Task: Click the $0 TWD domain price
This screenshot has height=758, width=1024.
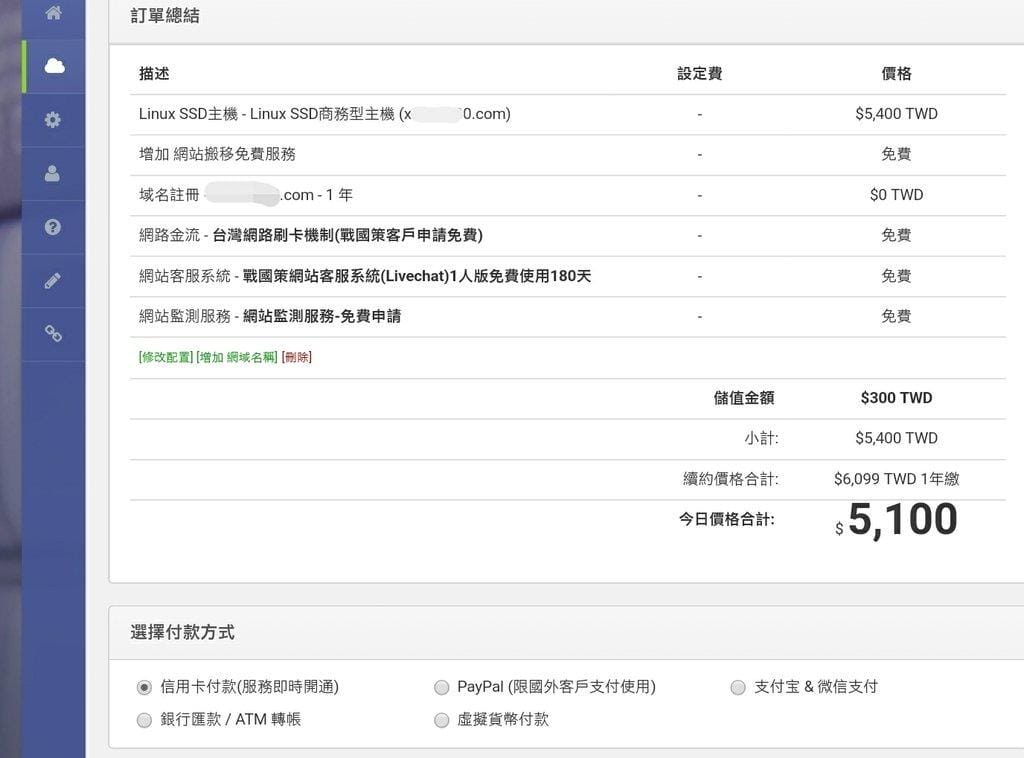Action: coord(896,195)
